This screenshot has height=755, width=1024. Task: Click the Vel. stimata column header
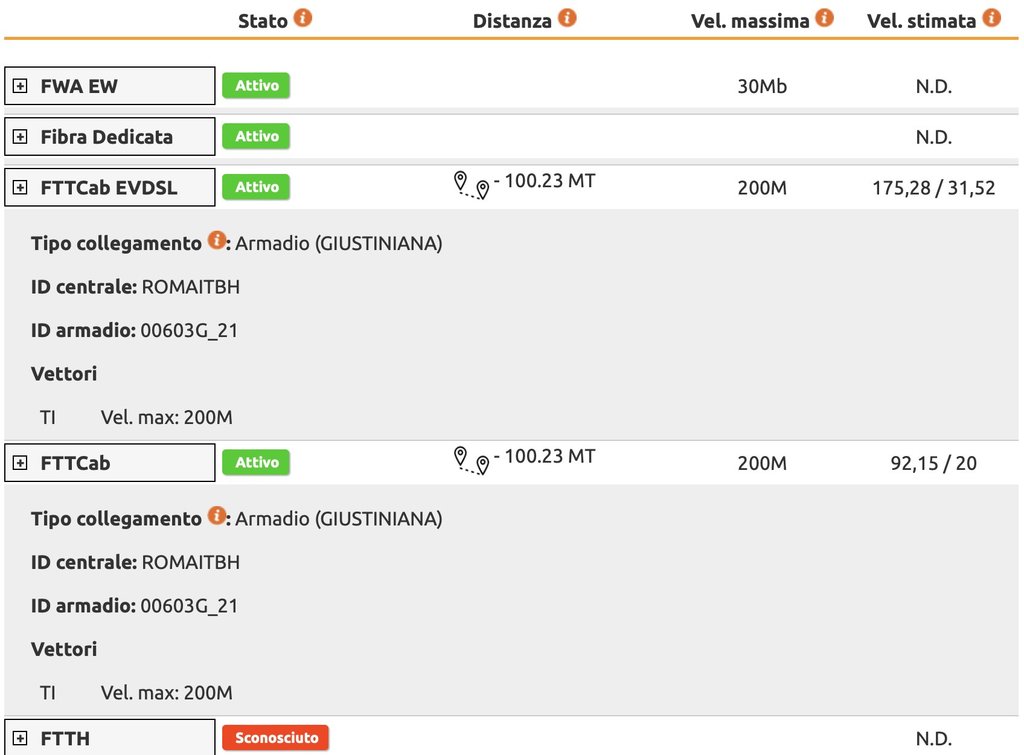pos(921,21)
